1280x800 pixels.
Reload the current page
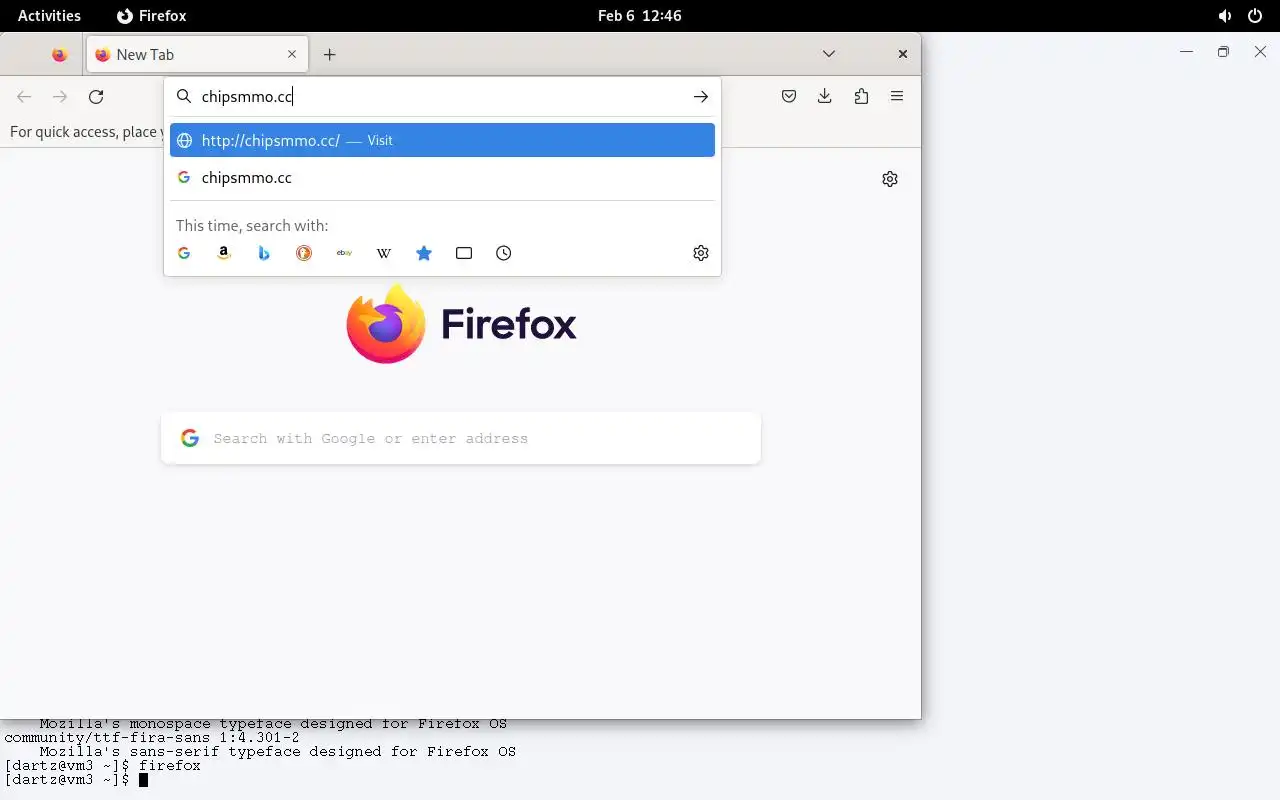tap(96, 97)
